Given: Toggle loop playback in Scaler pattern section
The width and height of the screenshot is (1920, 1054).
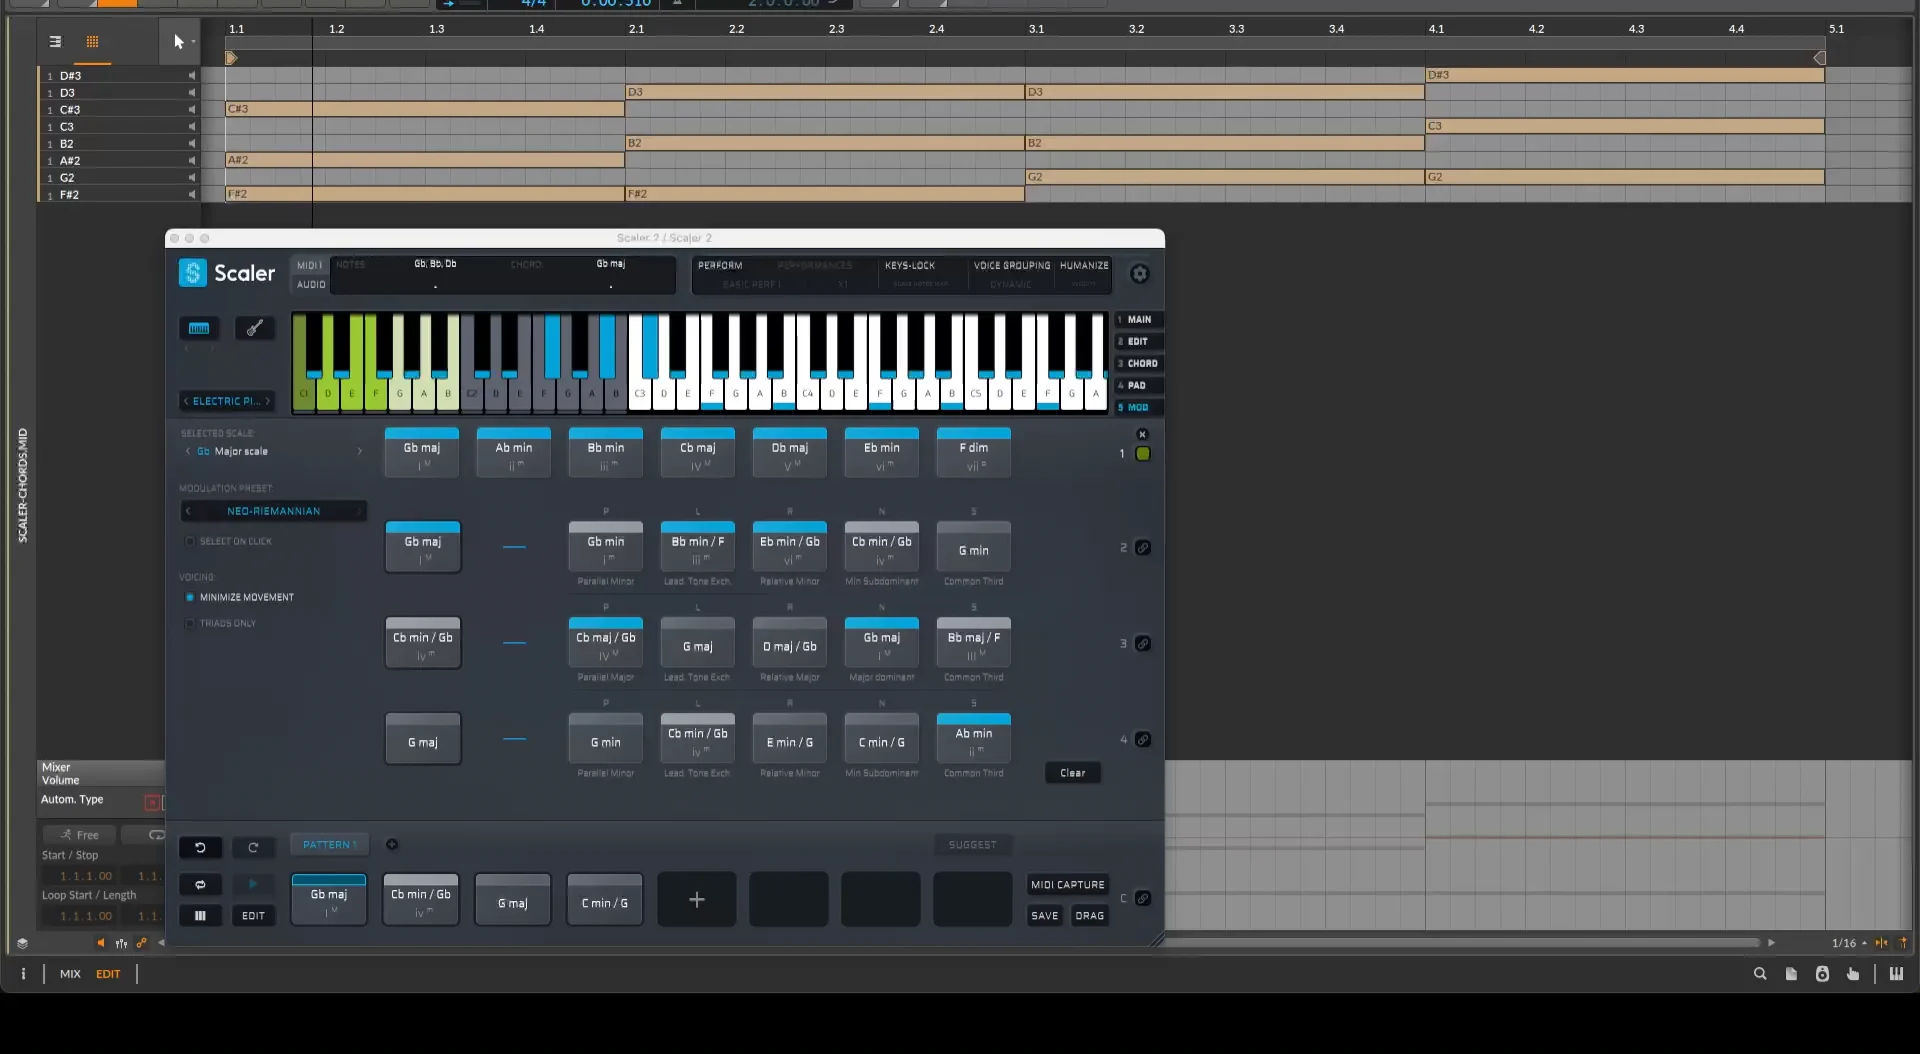Looking at the screenshot, I should pyautogui.click(x=200, y=885).
